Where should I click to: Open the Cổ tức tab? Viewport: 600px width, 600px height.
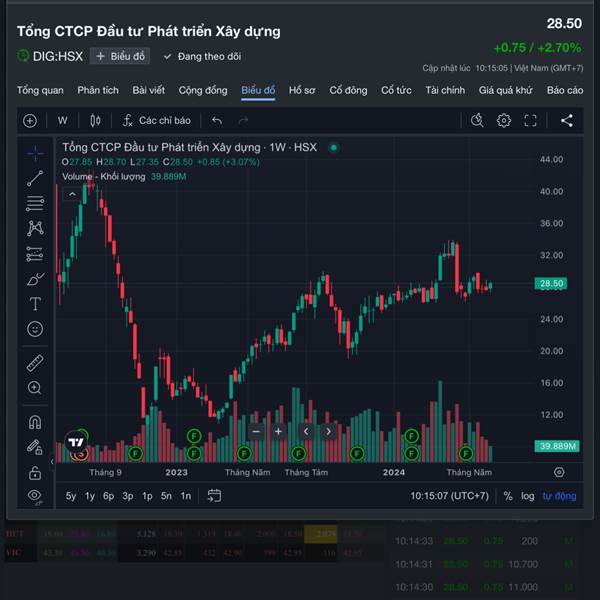point(396,90)
